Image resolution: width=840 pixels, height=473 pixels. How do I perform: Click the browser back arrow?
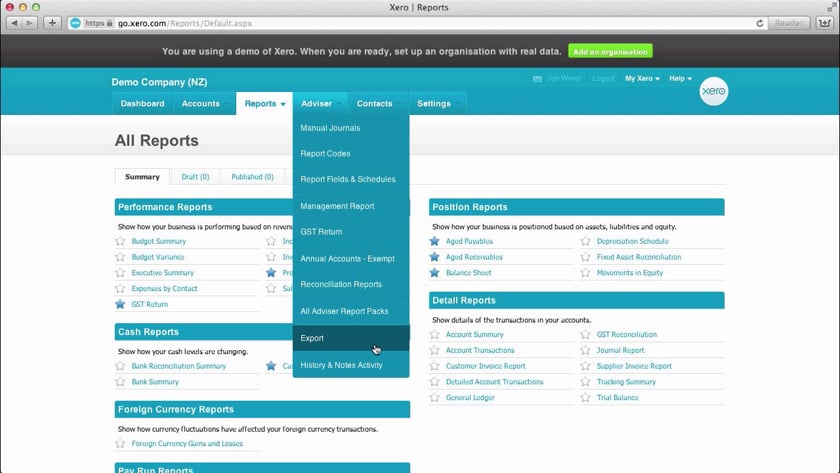point(14,23)
